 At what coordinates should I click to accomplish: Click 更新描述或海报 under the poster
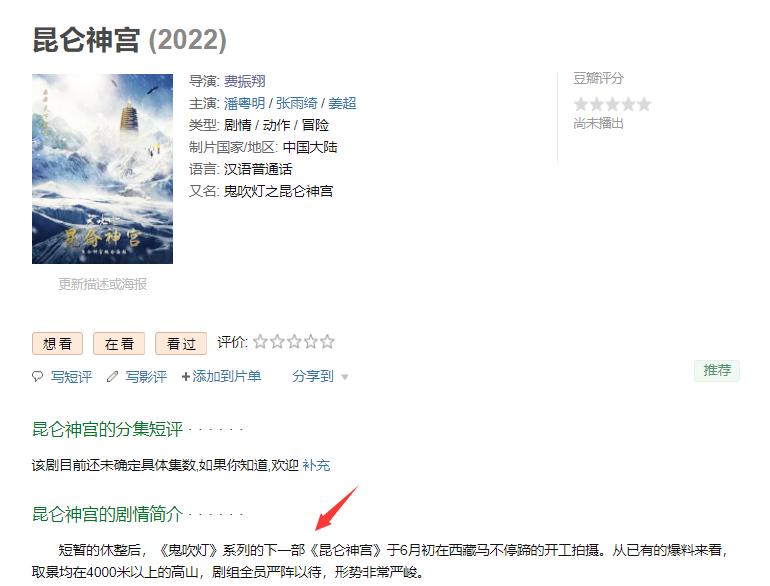click(102, 284)
